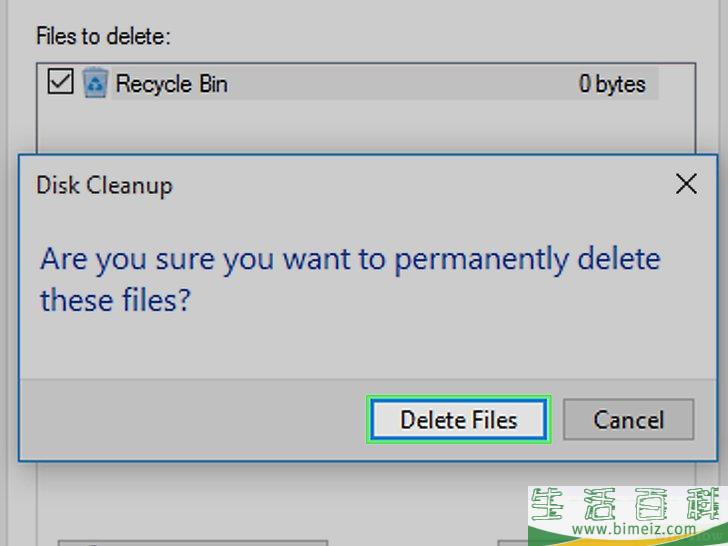The width and height of the screenshot is (728, 546).
Task: Click the 0 bytes size value
Action: click(x=612, y=84)
